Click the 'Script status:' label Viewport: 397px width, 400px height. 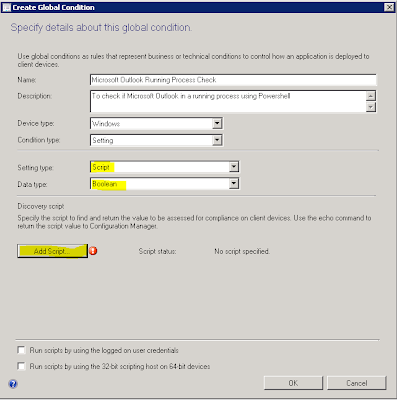[157, 251]
